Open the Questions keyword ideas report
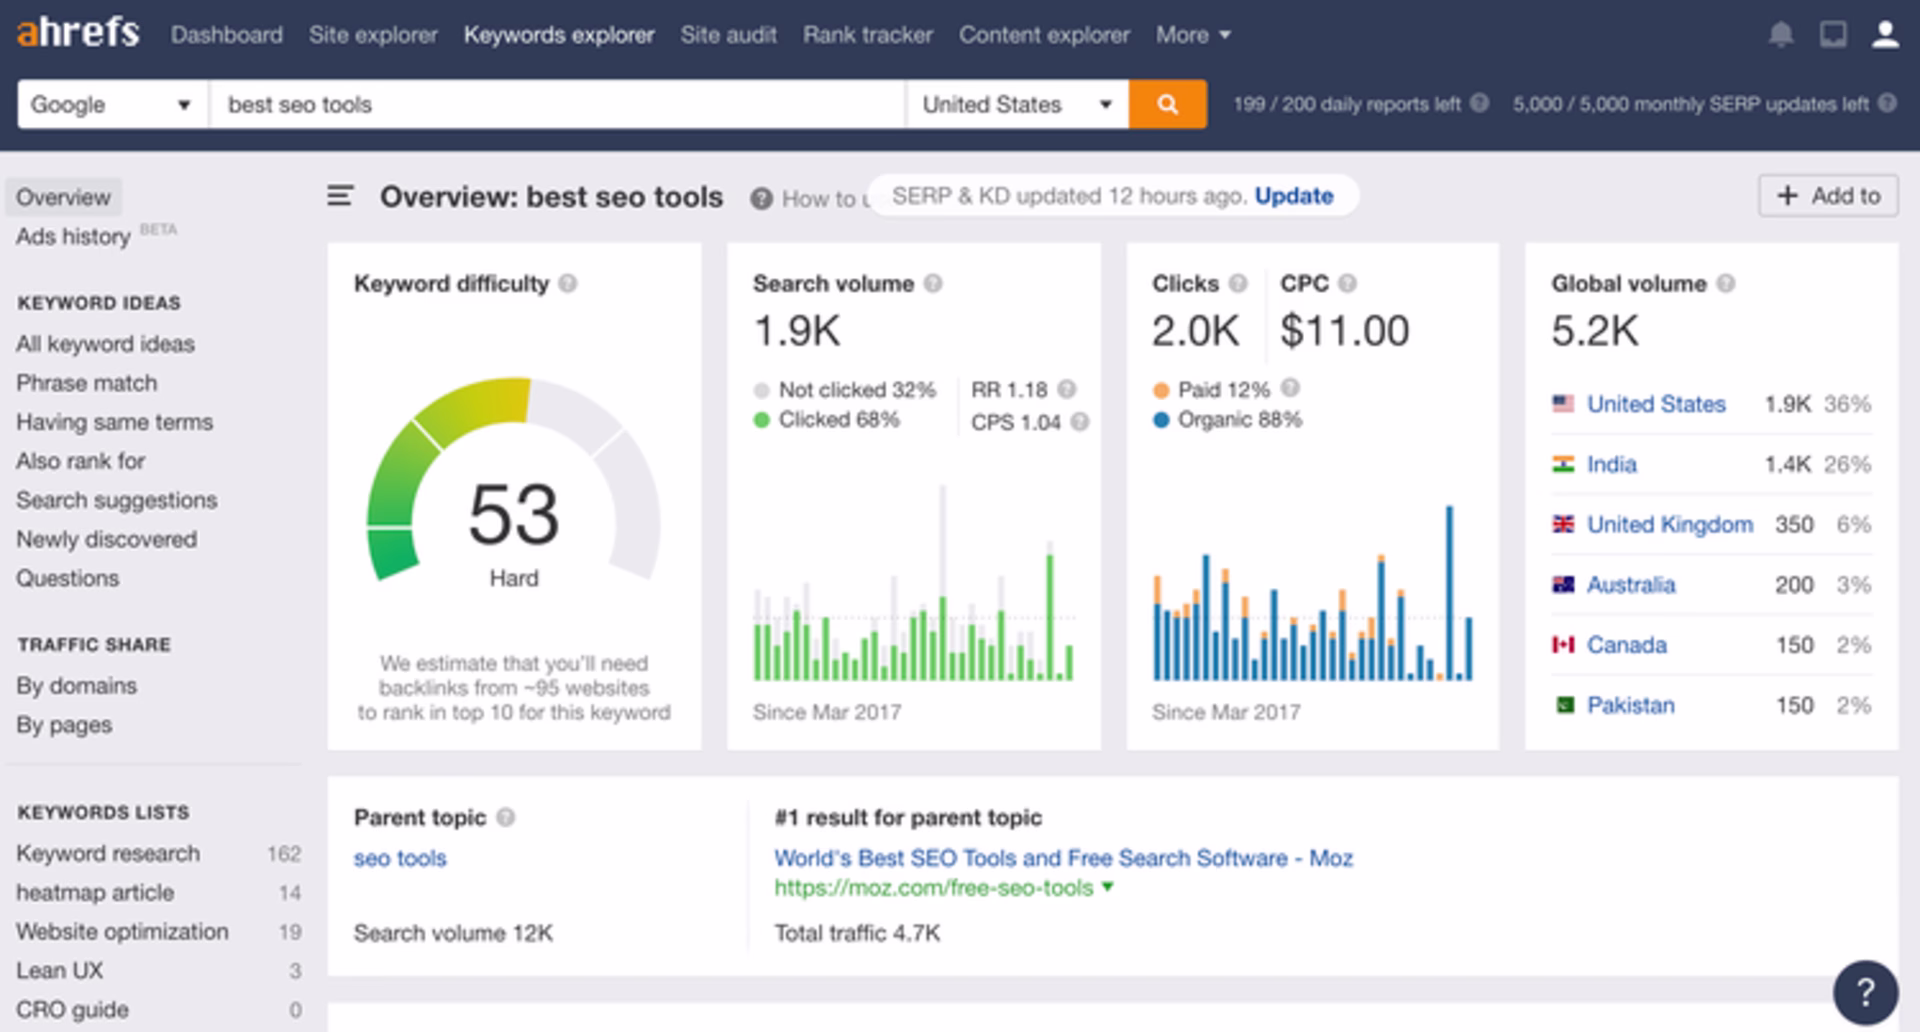This screenshot has width=1920, height=1032. point(66,578)
